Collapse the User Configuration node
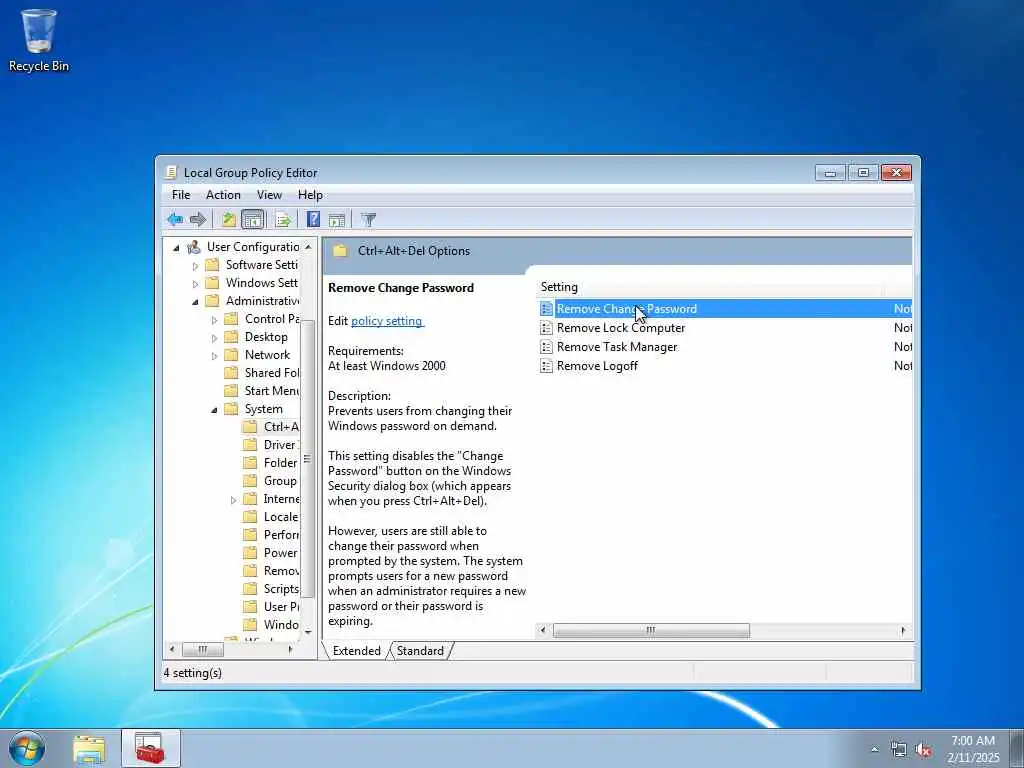Image resolution: width=1024 pixels, height=768 pixels. click(x=176, y=248)
